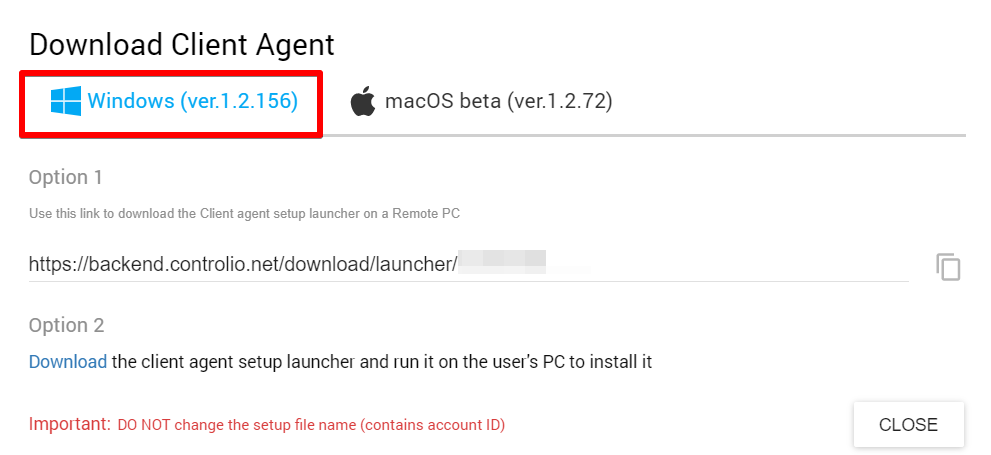This screenshot has width=991, height=455.
Task: Click the blurred account ID in the URL
Action: (502, 264)
